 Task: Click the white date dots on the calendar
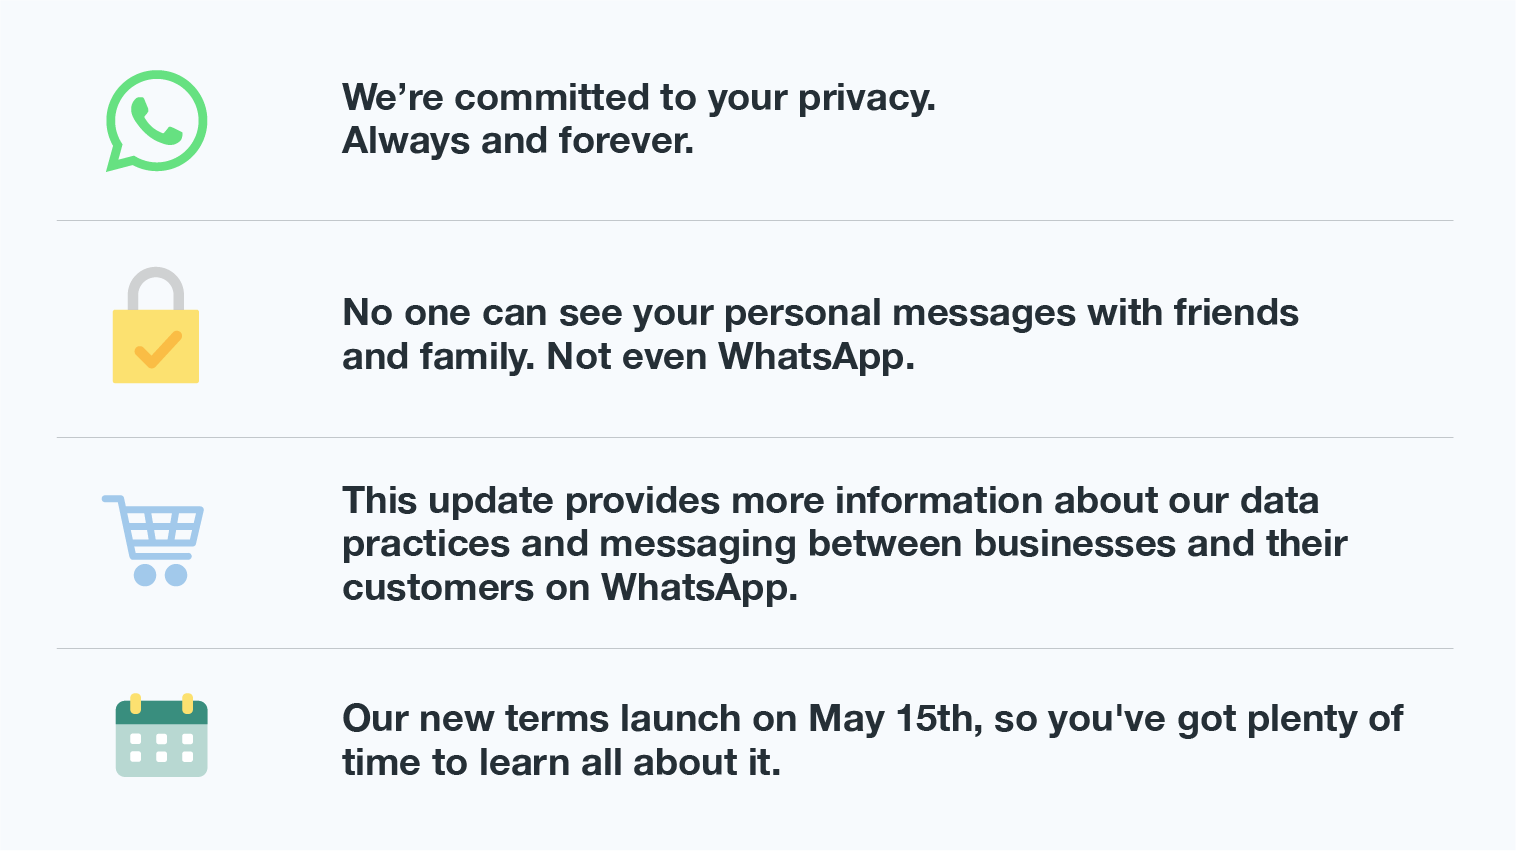click(x=161, y=748)
